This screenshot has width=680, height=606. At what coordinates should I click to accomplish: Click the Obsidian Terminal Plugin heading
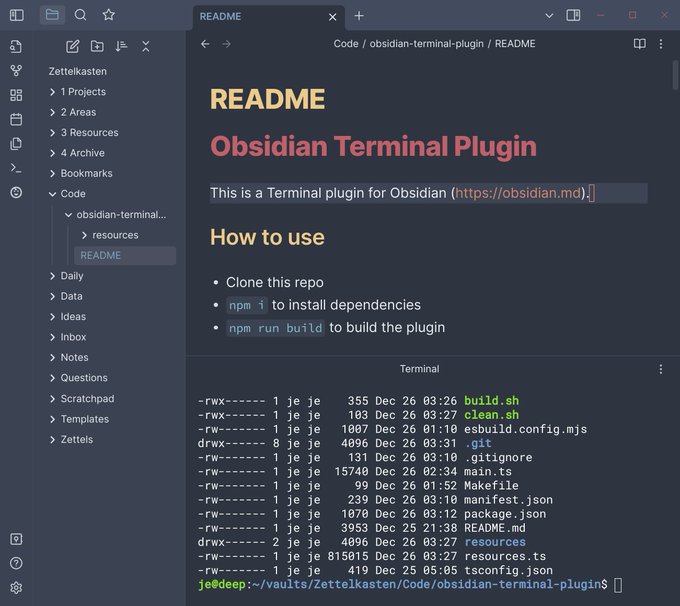373,146
